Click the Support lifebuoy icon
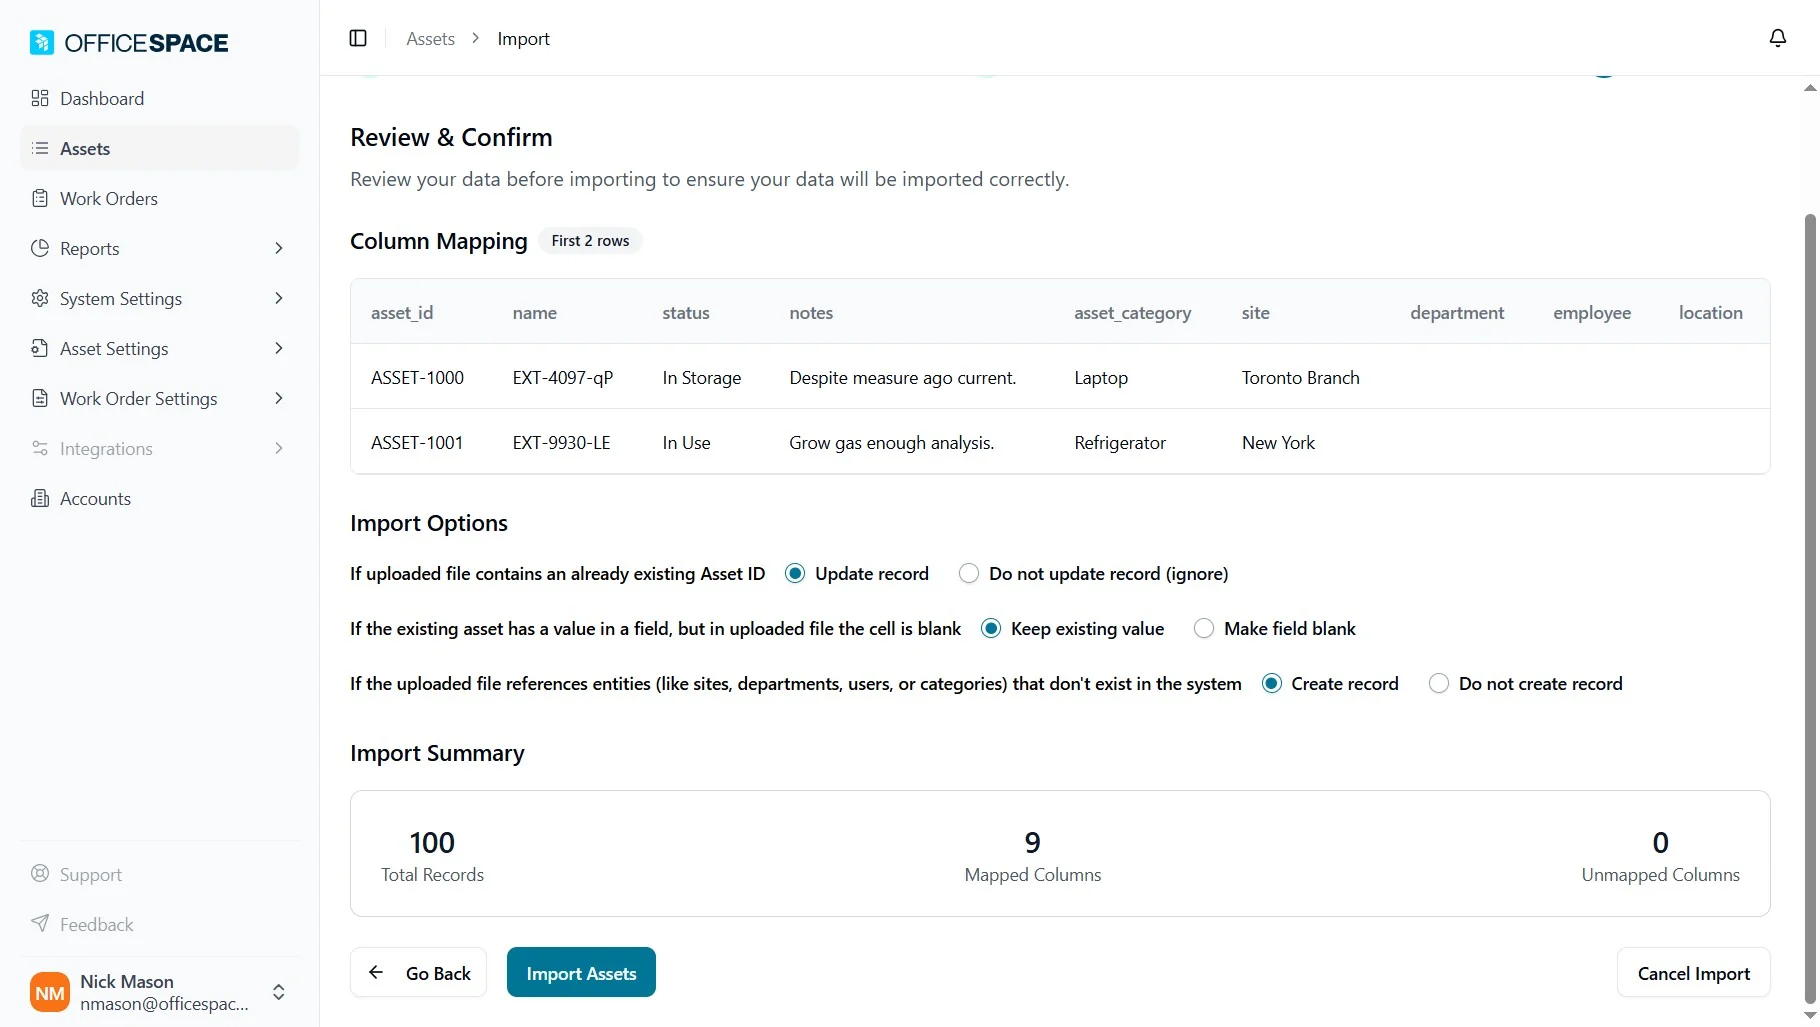The height and width of the screenshot is (1027, 1820). [40, 874]
